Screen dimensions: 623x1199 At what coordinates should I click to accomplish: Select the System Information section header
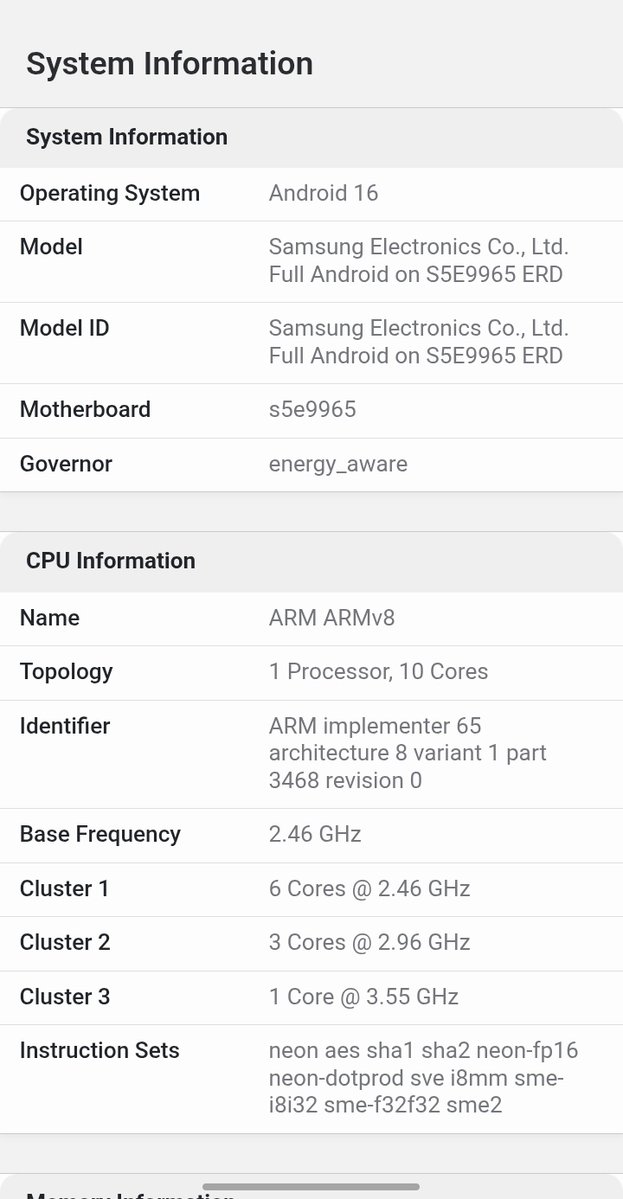click(127, 137)
